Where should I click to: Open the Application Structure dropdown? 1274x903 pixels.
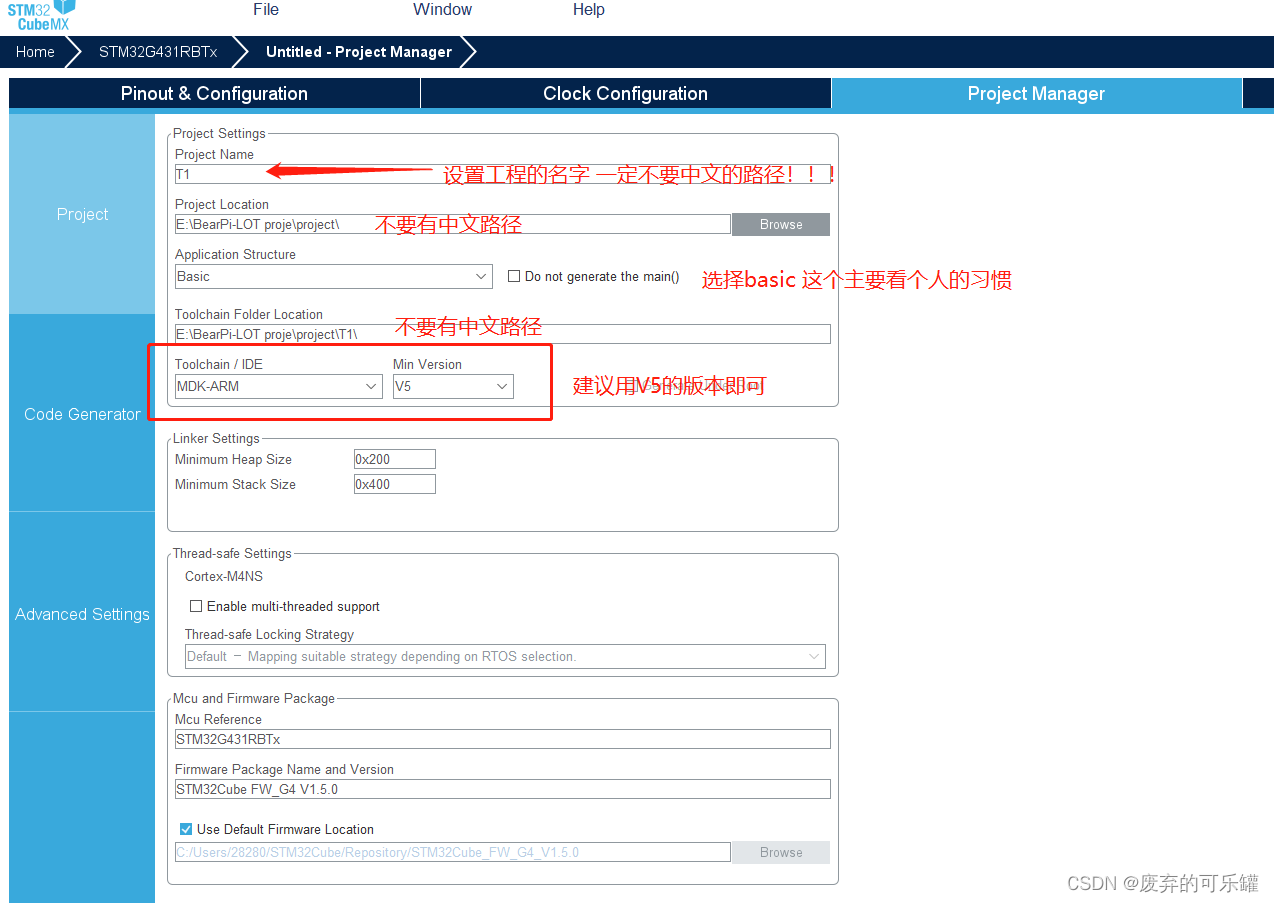tap(333, 276)
